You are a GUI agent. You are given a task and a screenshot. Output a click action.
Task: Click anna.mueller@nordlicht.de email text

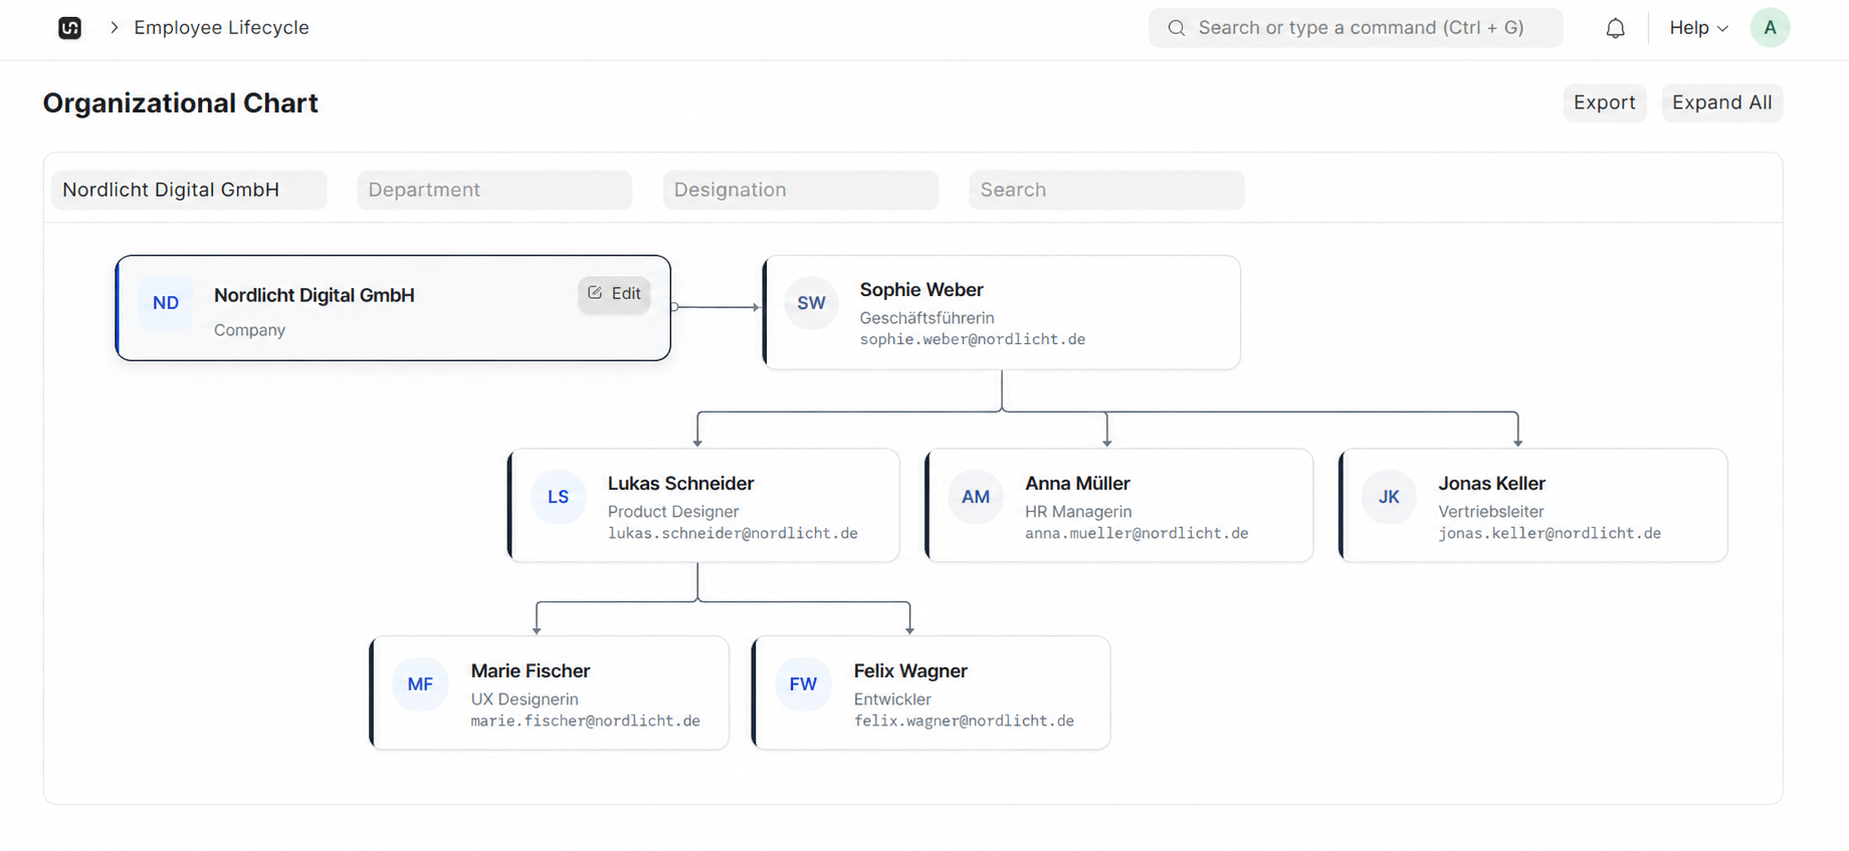[1136, 534]
